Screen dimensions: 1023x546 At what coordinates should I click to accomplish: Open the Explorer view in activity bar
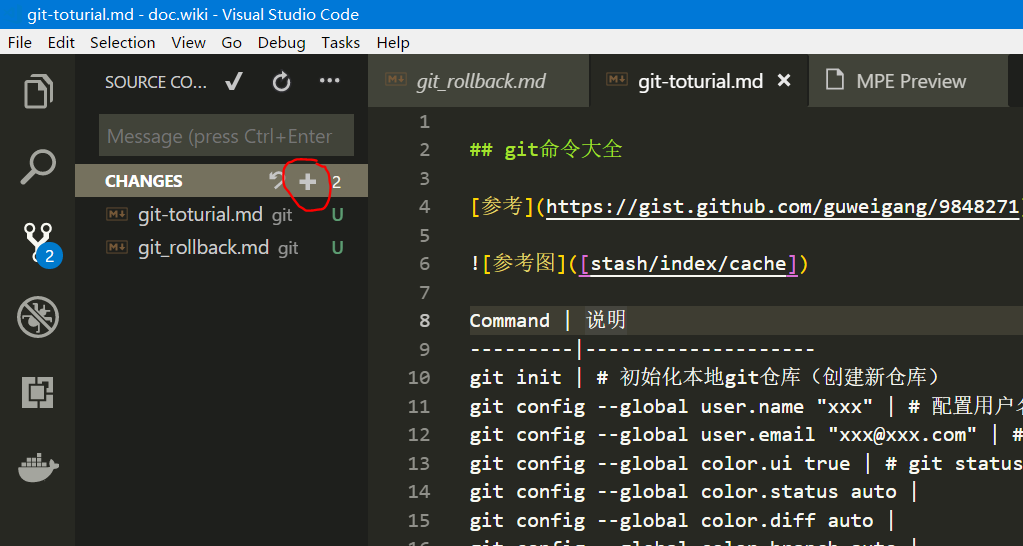(x=38, y=91)
